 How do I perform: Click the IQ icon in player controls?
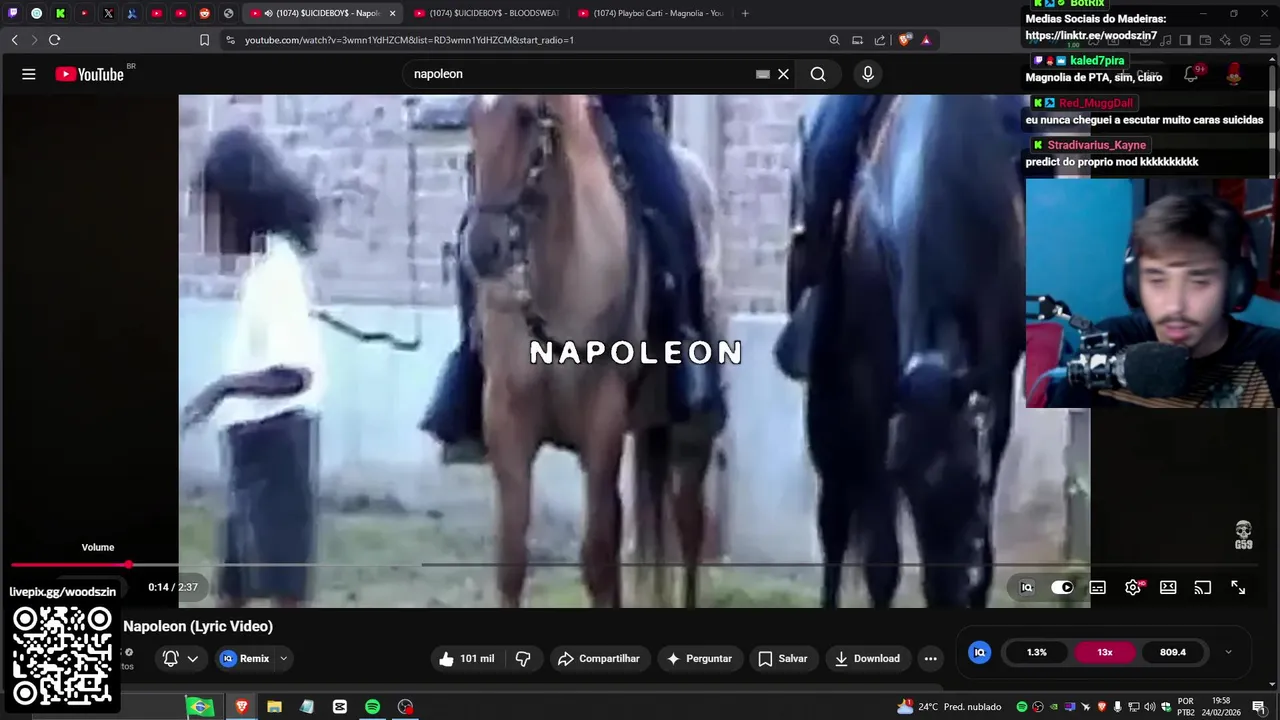pyautogui.click(x=1026, y=588)
